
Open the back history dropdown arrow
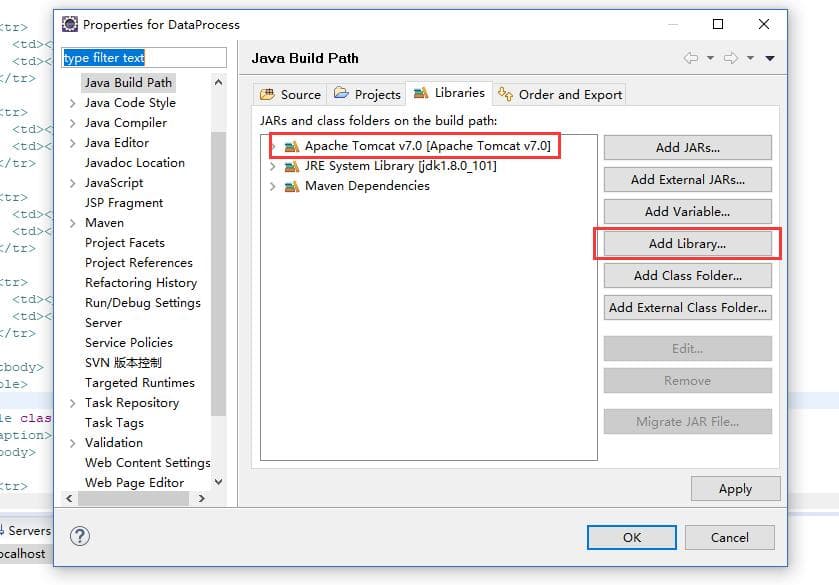coord(708,58)
